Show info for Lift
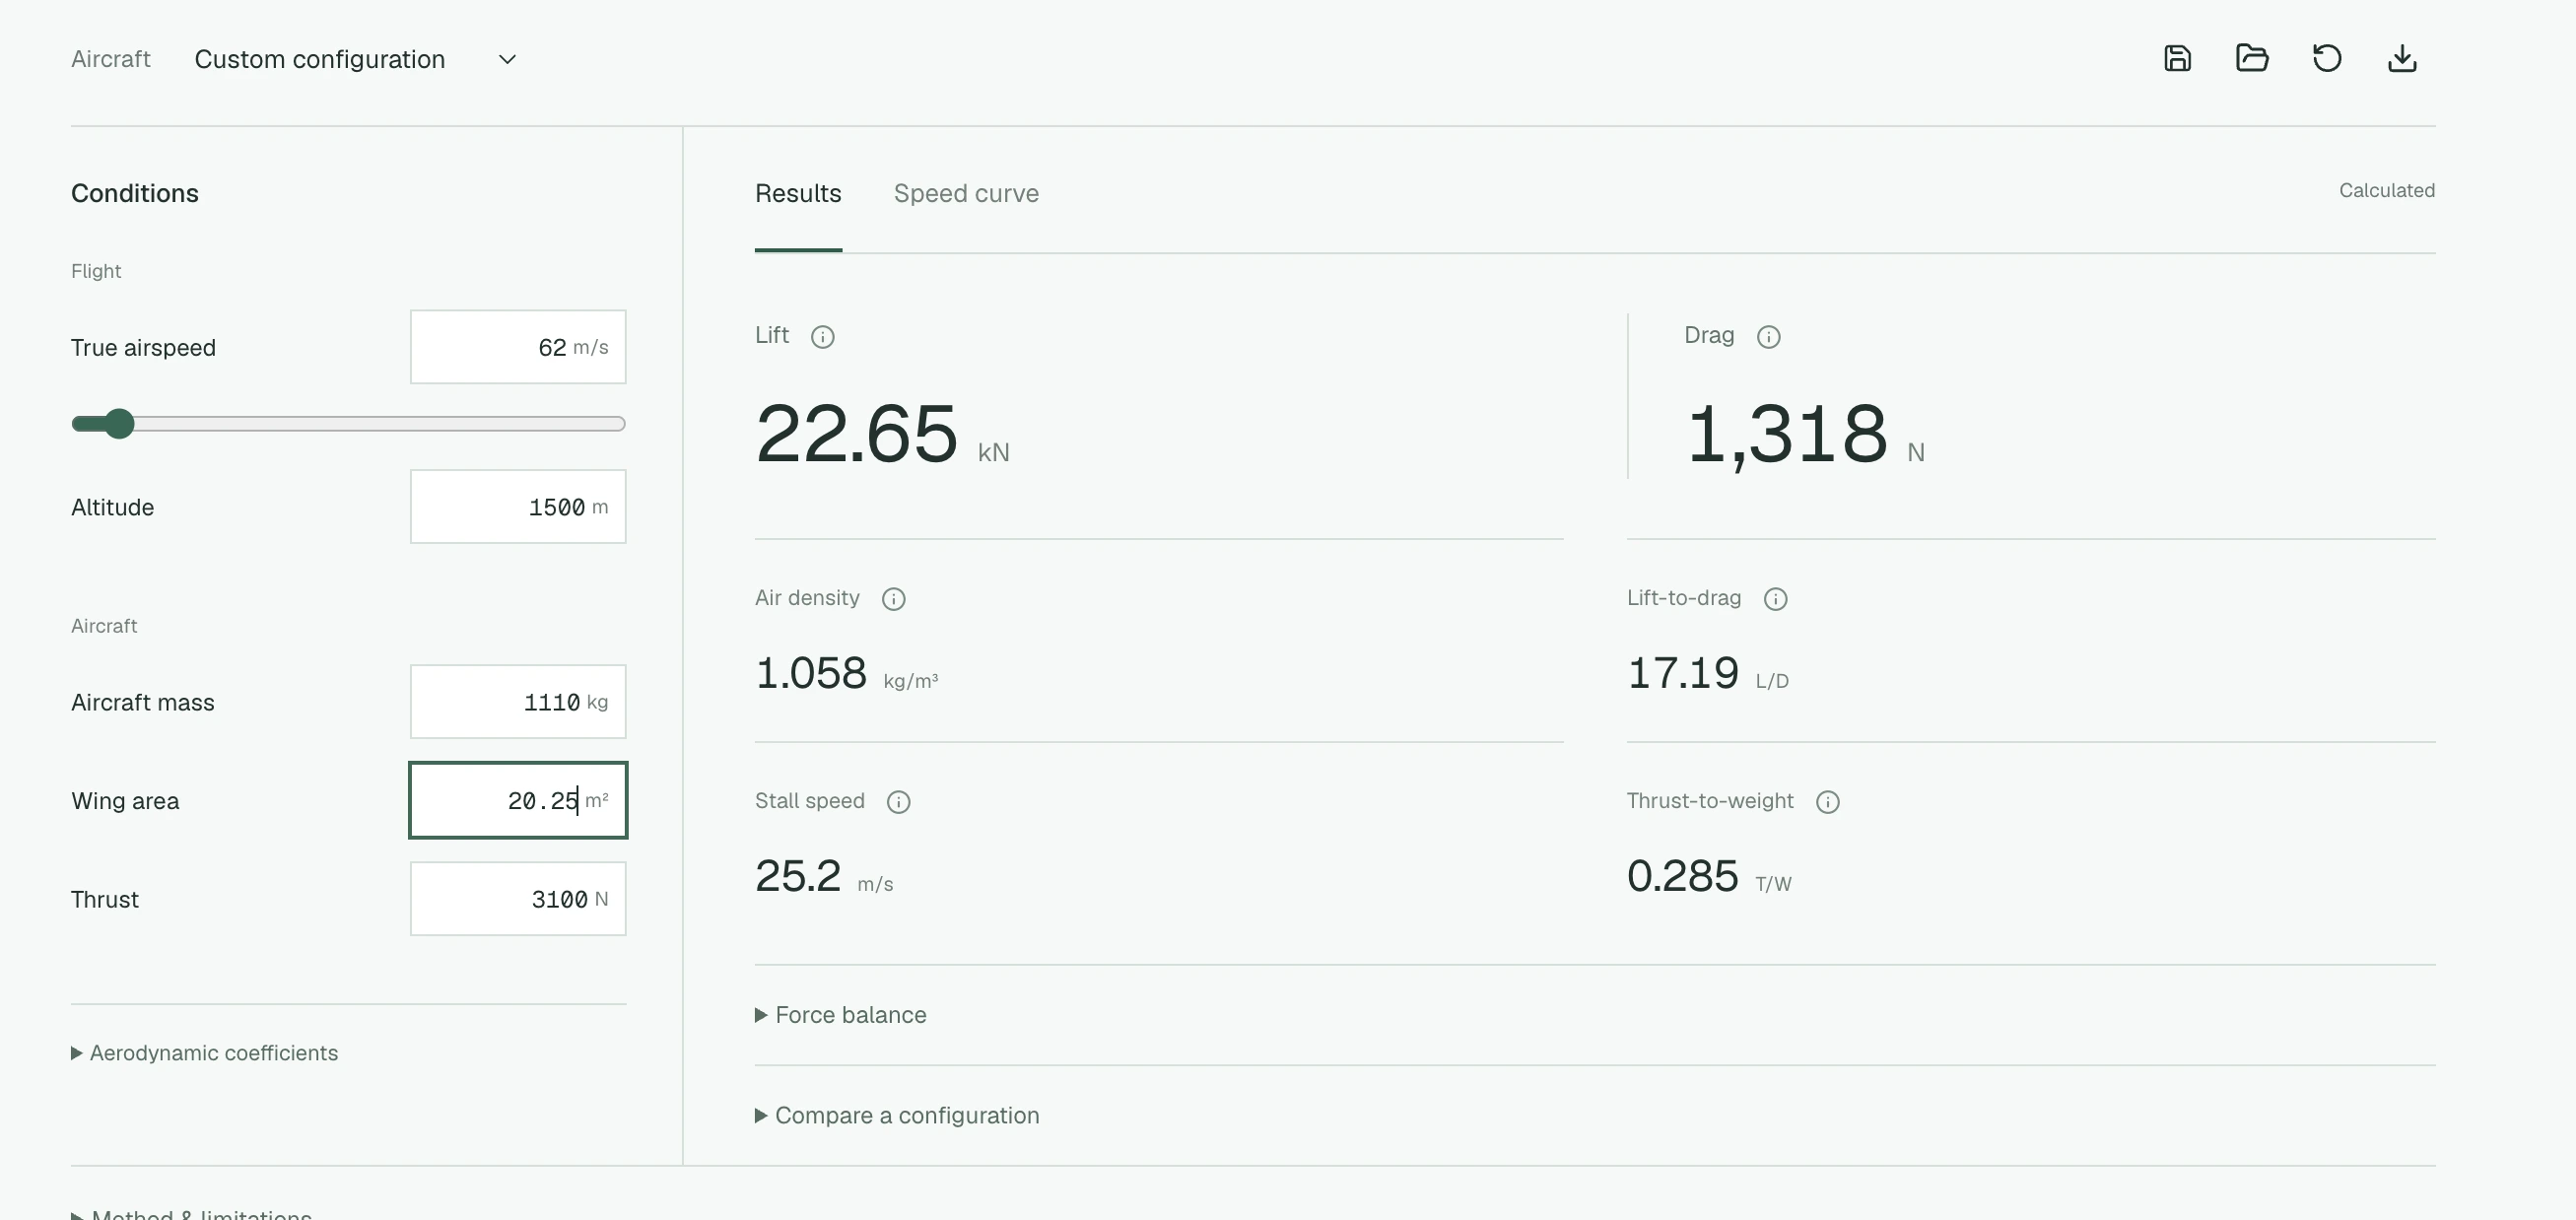2576x1220 pixels. coord(822,337)
